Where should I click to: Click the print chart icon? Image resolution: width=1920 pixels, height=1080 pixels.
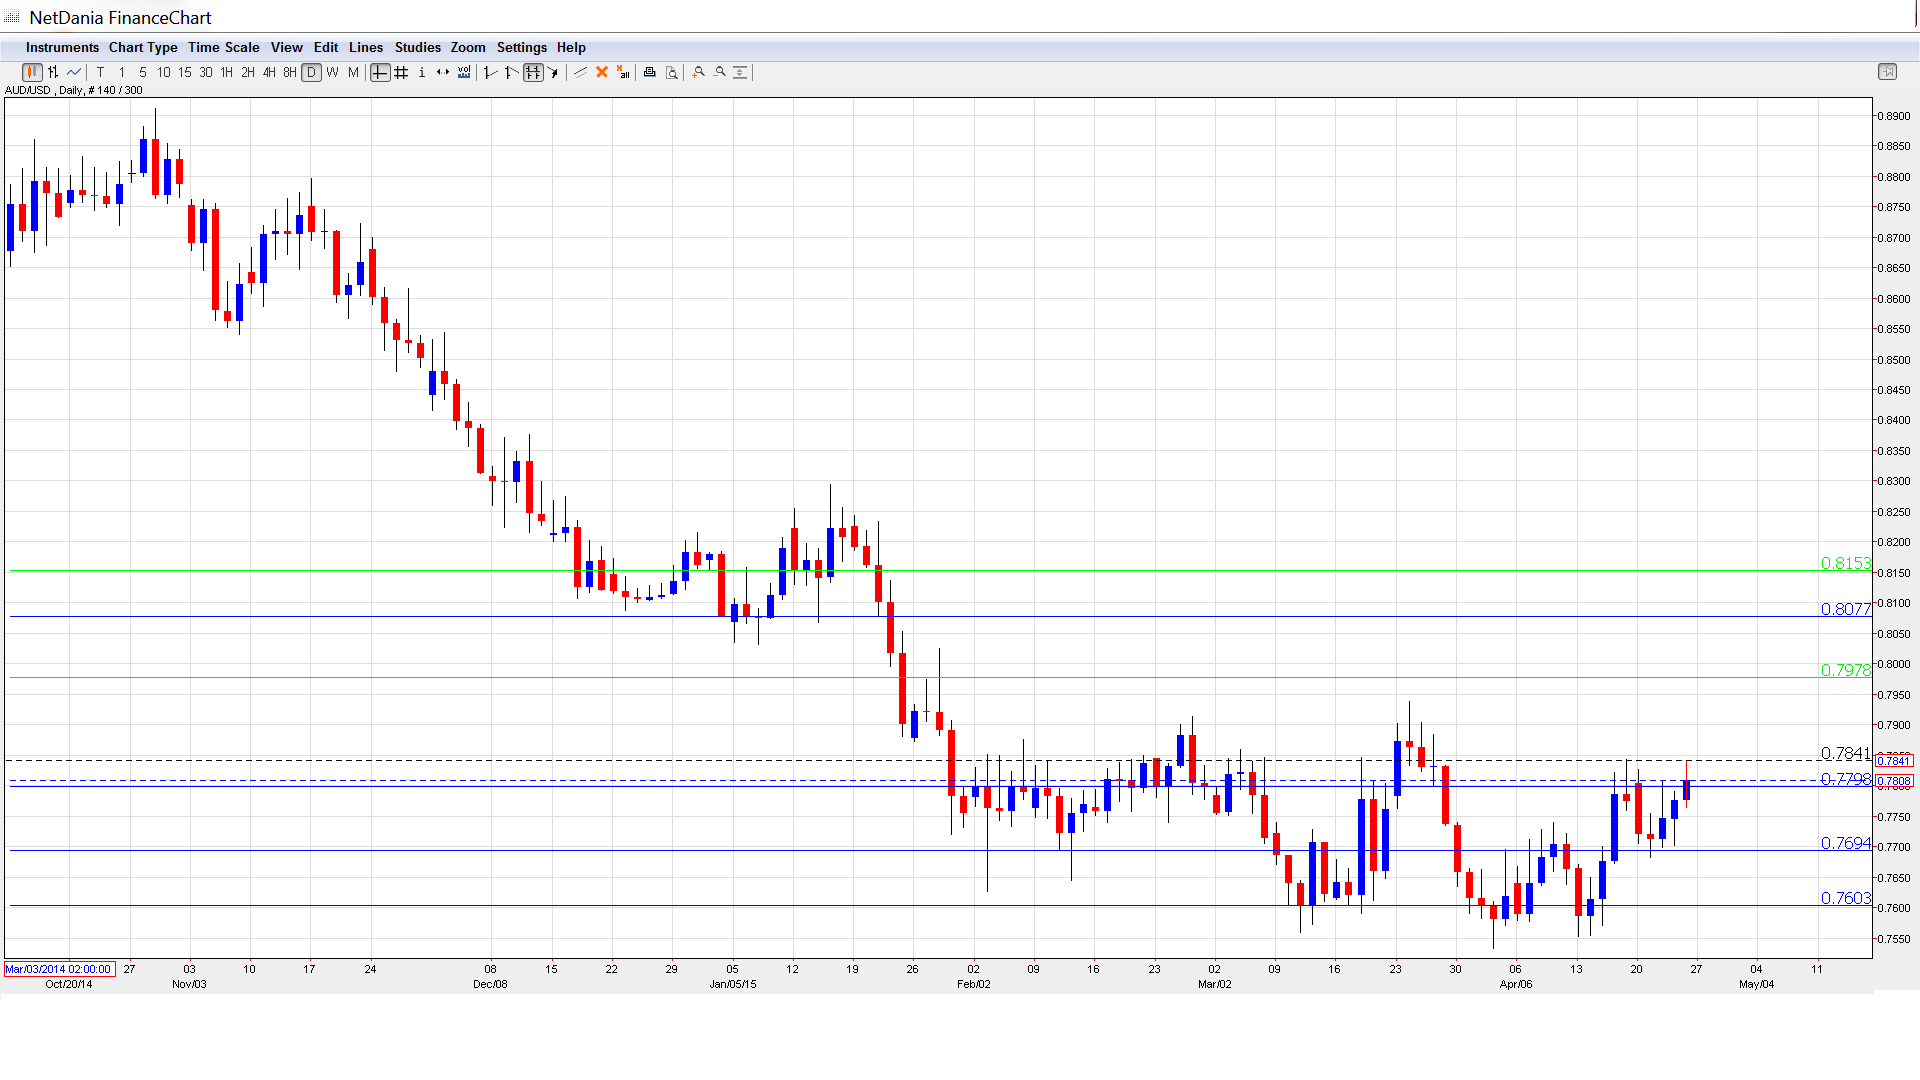(650, 72)
